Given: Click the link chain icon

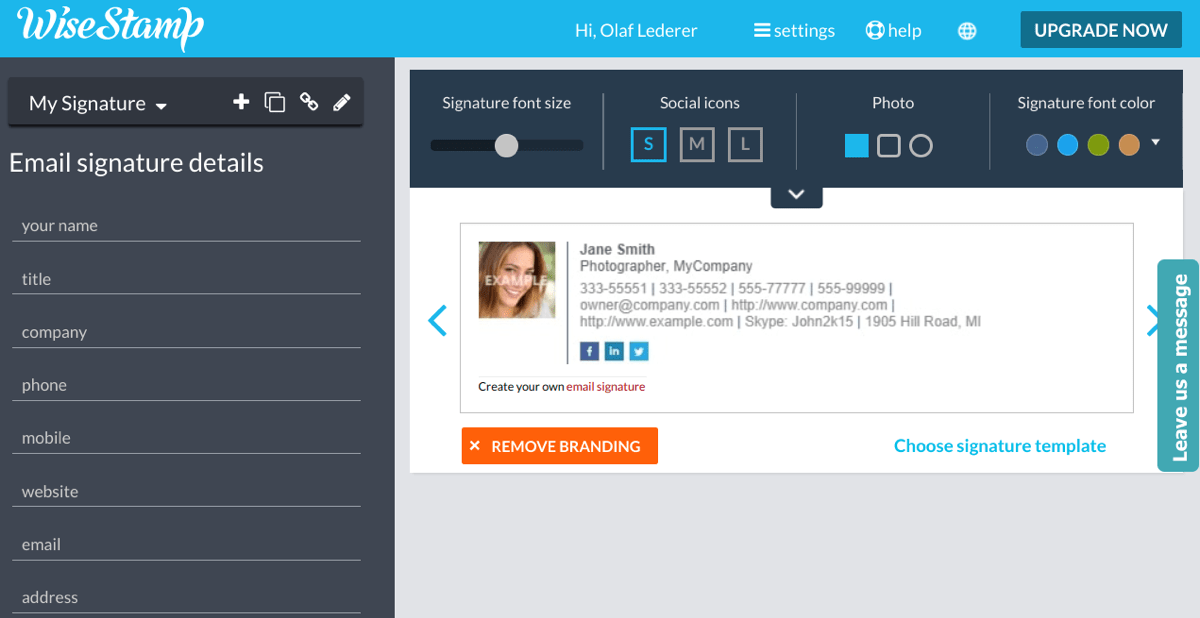Looking at the screenshot, I should (309, 102).
